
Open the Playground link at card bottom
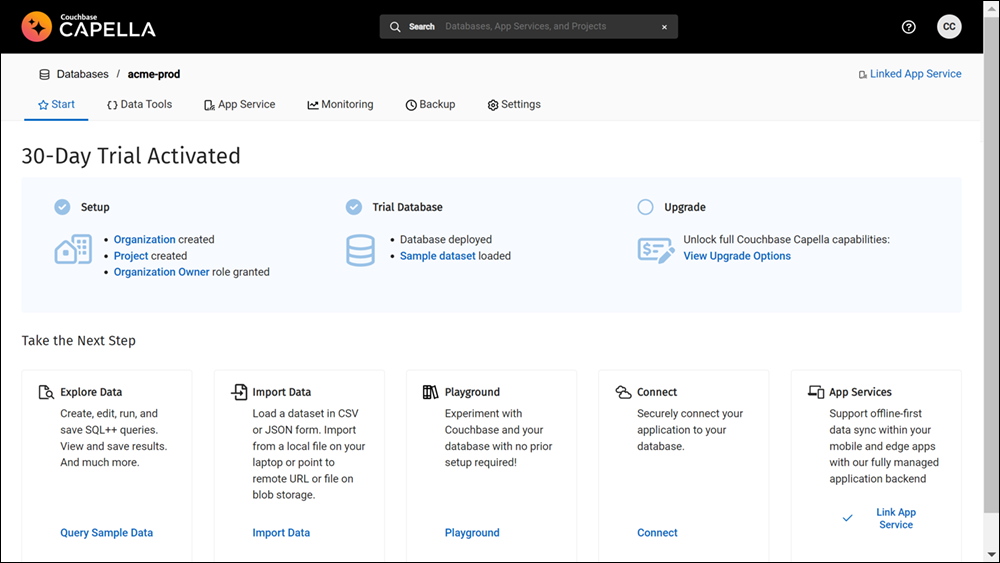pos(472,533)
